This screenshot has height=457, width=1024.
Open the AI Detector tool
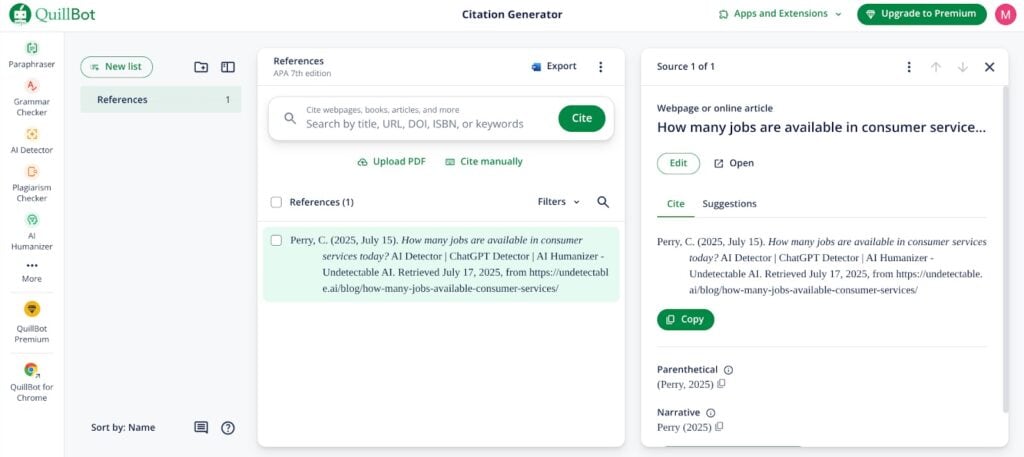click(x=31, y=141)
